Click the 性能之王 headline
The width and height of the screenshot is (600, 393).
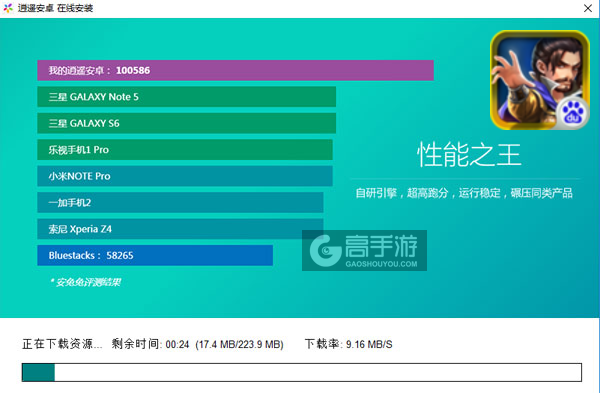pos(469,154)
